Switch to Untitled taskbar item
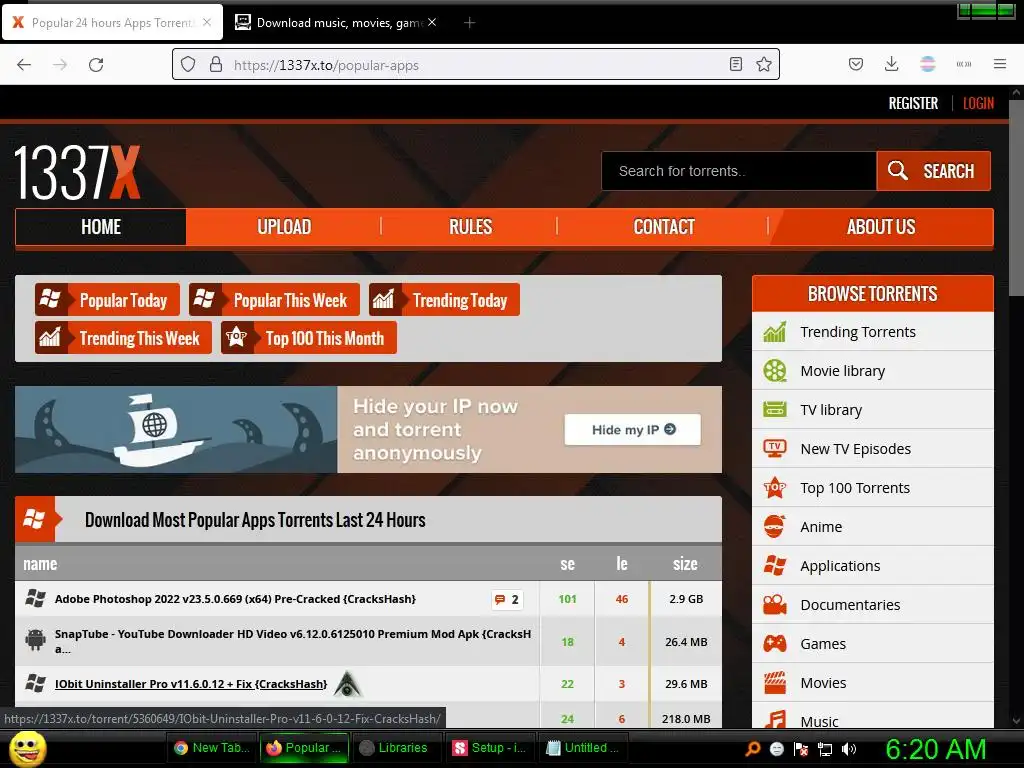Image resolution: width=1024 pixels, height=768 pixels. click(x=583, y=748)
